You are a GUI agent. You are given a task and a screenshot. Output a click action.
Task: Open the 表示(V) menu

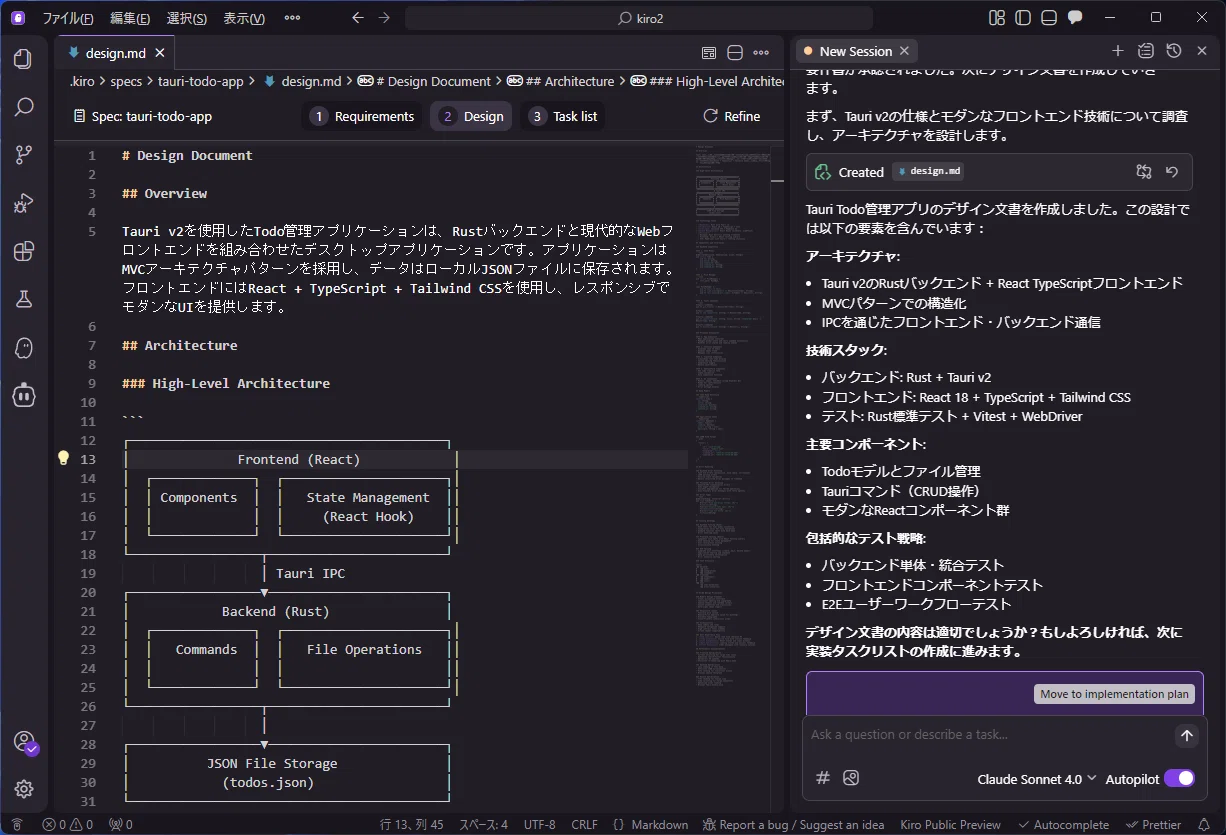[244, 18]
